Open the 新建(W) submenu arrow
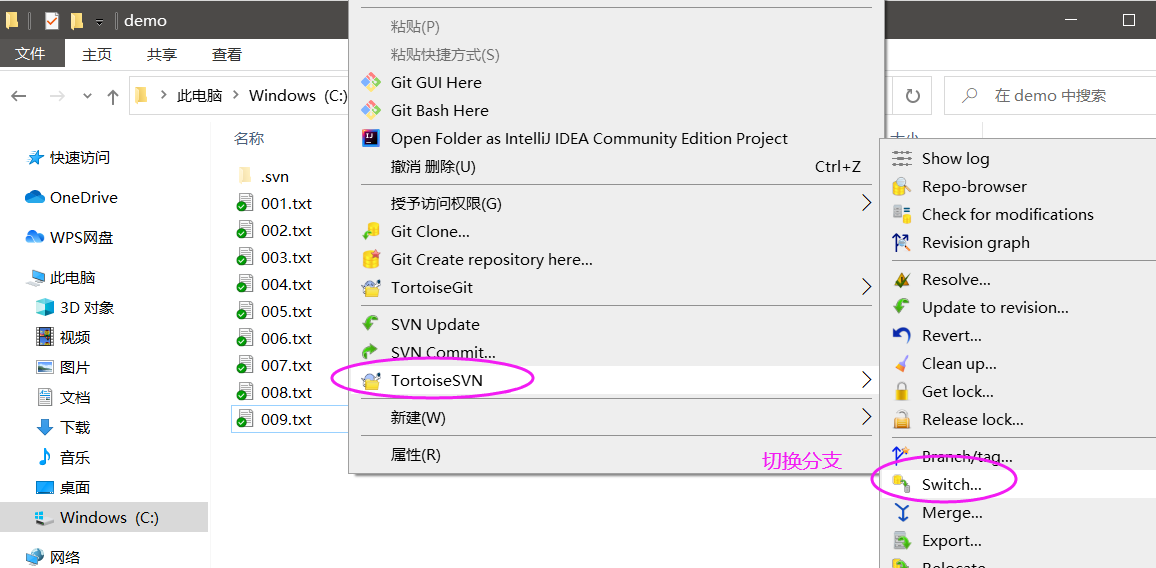The height and width of the screenshot is (568, 1156). [866, 416]
